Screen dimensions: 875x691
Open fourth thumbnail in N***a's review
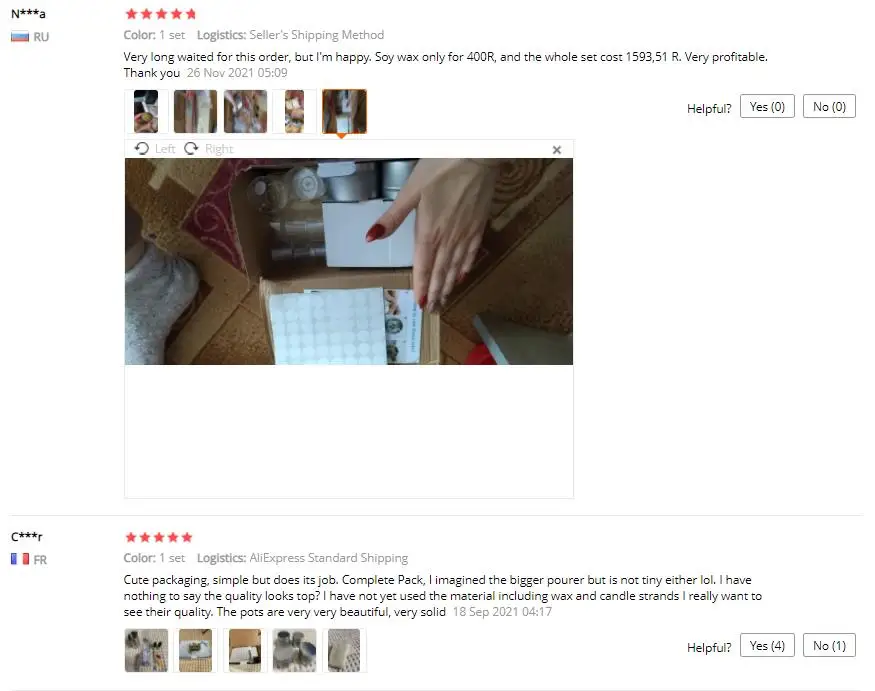point(295,111)
